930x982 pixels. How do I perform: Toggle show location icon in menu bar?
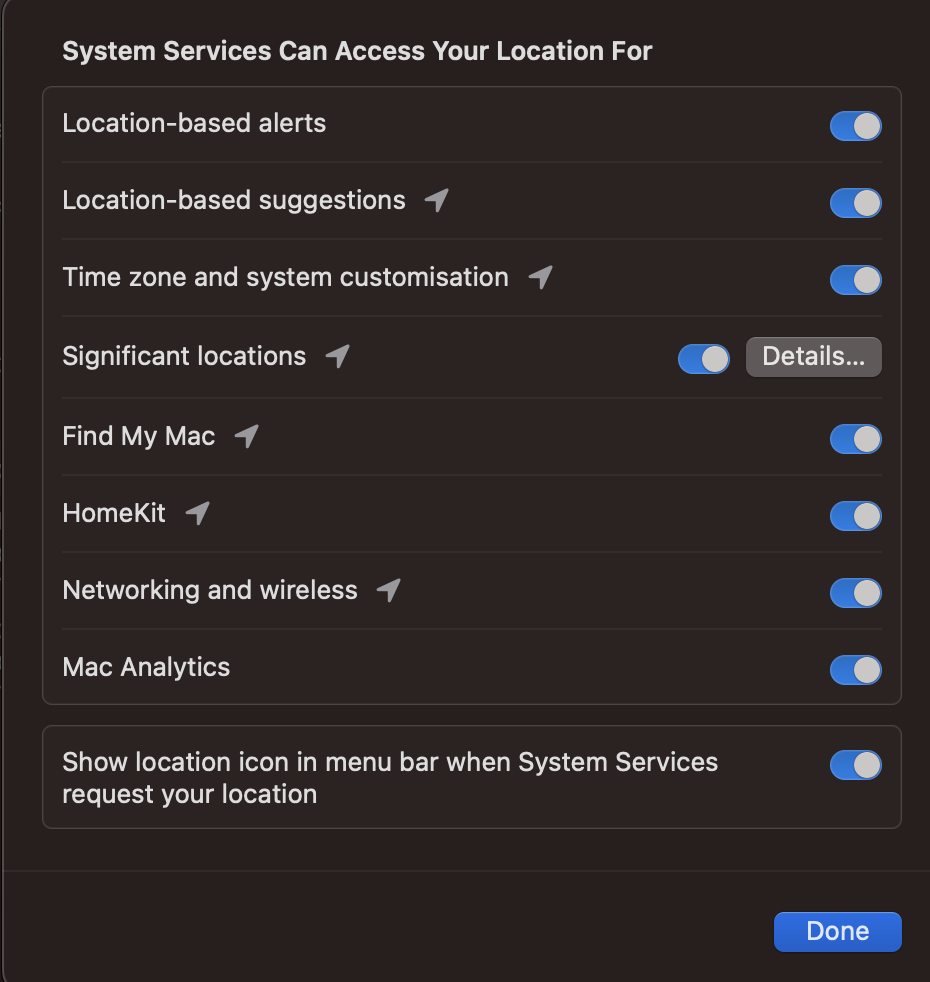coord(855,765)
